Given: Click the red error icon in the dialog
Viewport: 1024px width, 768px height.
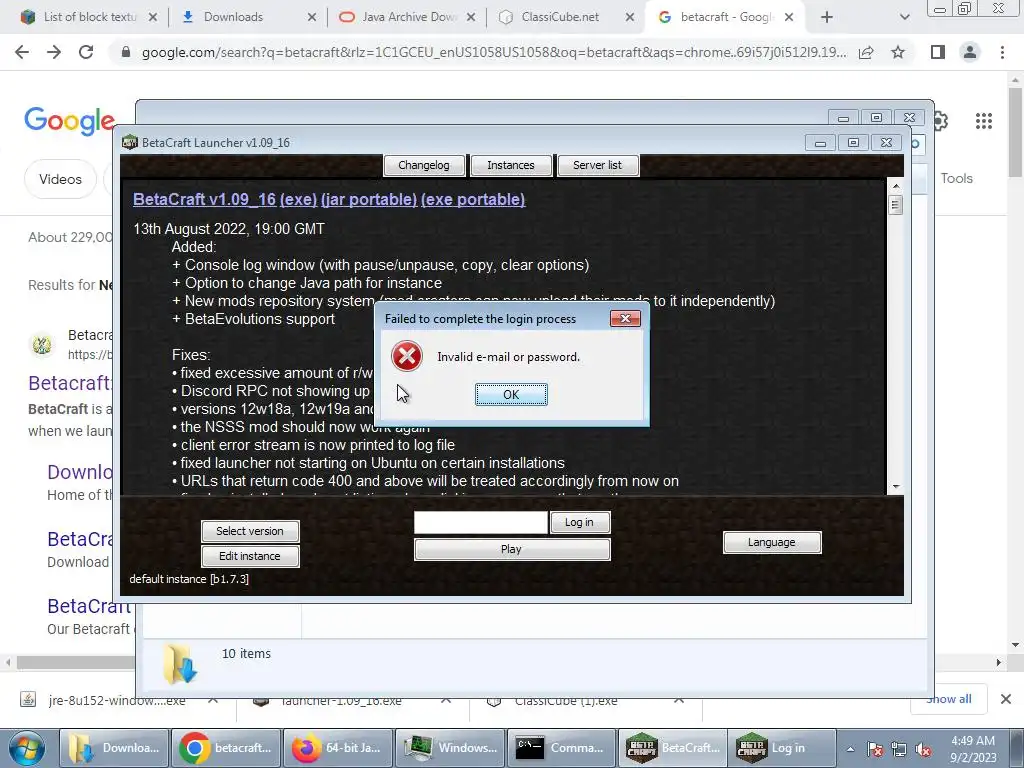Looking at the screenshot, I should click(x=406, y=357).
